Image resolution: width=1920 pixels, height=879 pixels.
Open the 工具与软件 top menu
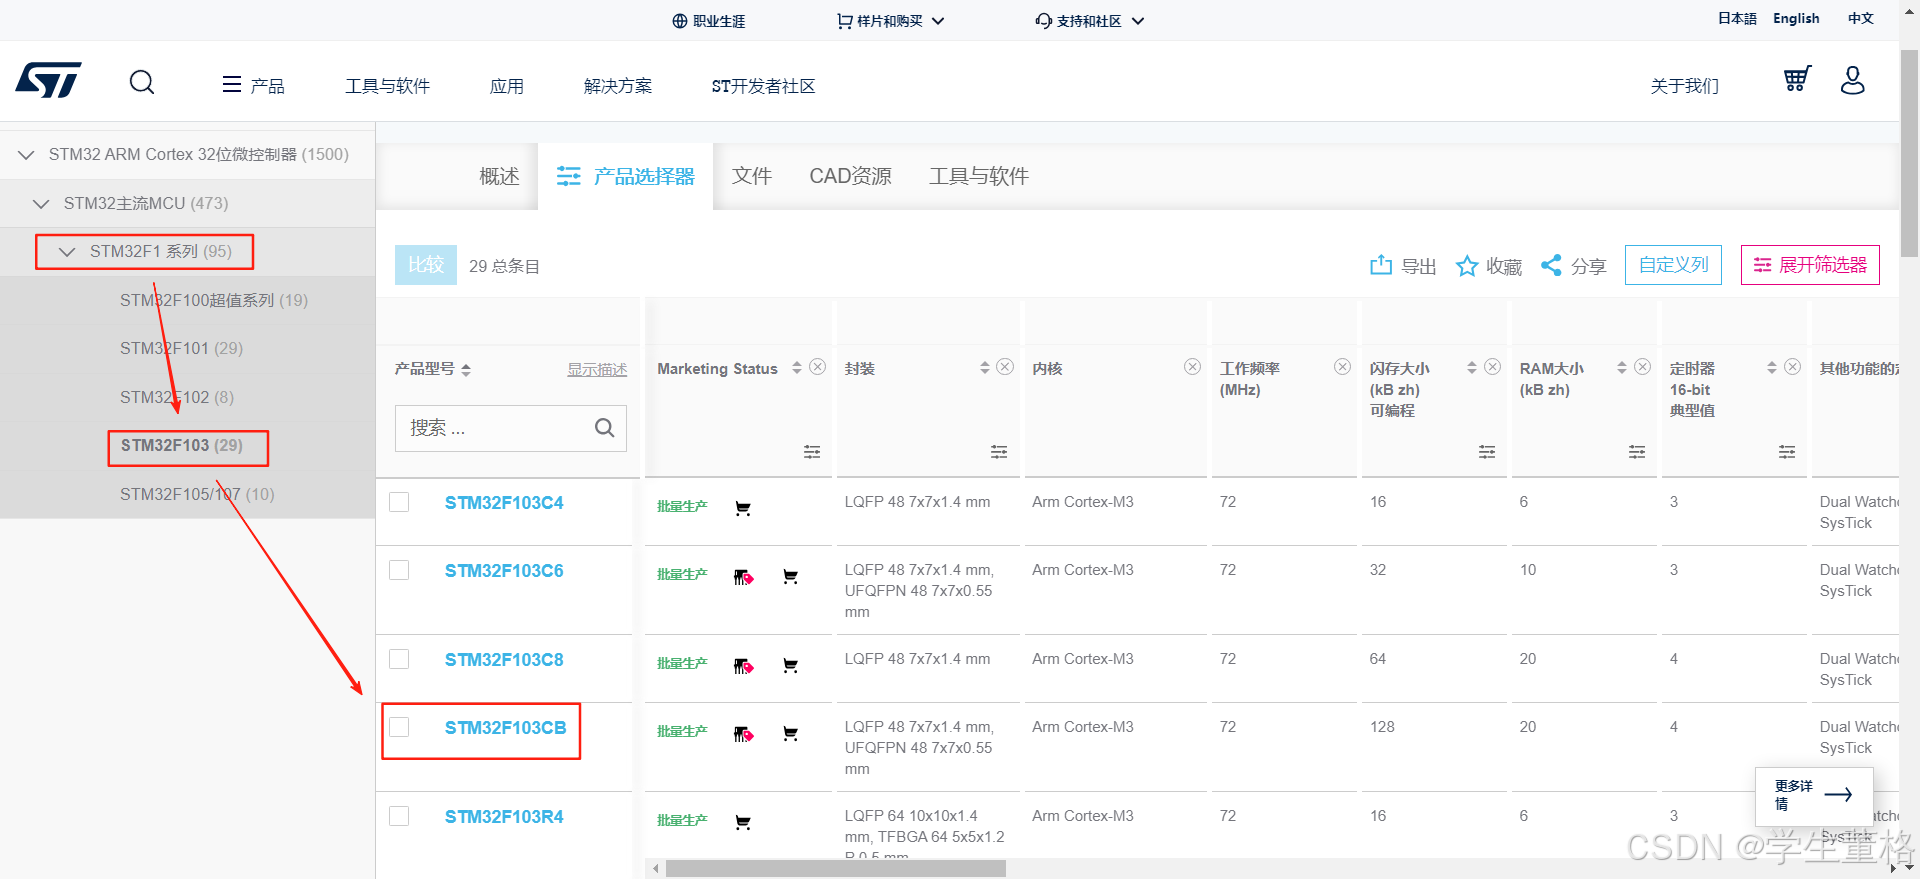(x=388, y=86)
